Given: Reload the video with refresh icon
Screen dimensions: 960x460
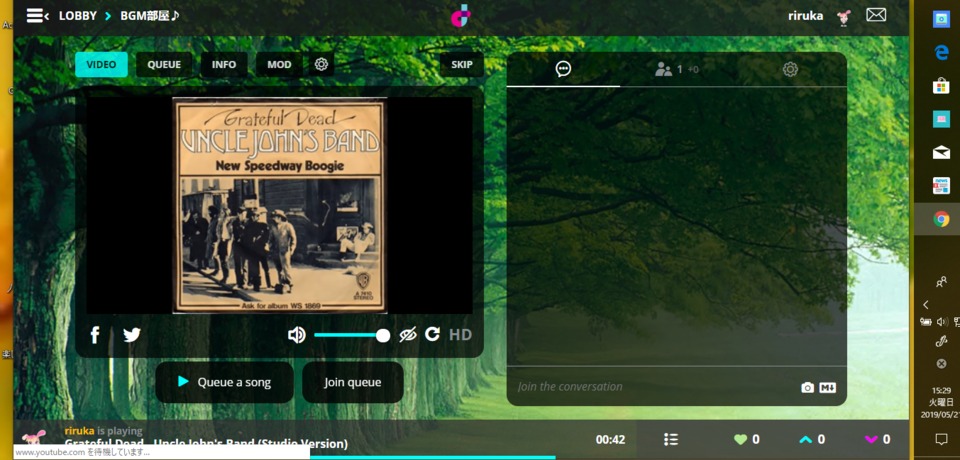Looking at the screenshot, I should click(433, 334).
